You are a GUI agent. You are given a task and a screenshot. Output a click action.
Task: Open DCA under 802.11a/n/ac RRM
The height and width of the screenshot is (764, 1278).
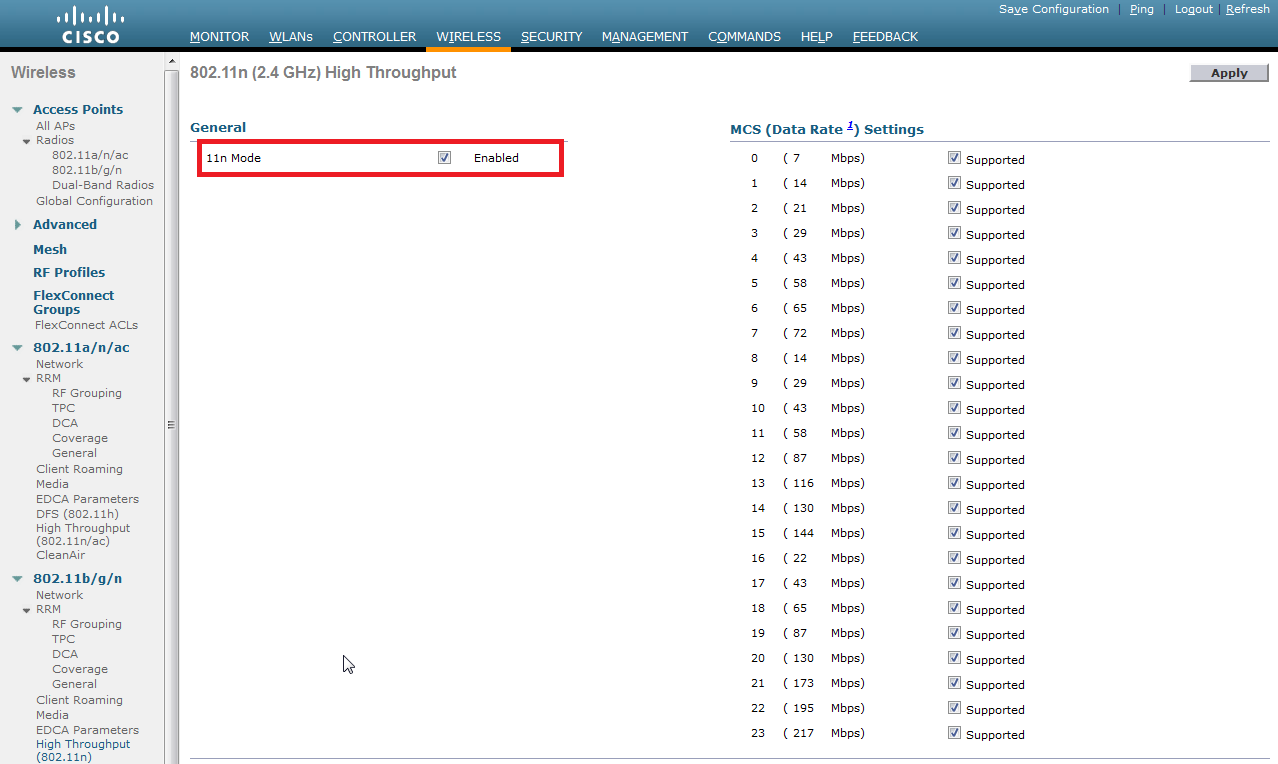64,423
